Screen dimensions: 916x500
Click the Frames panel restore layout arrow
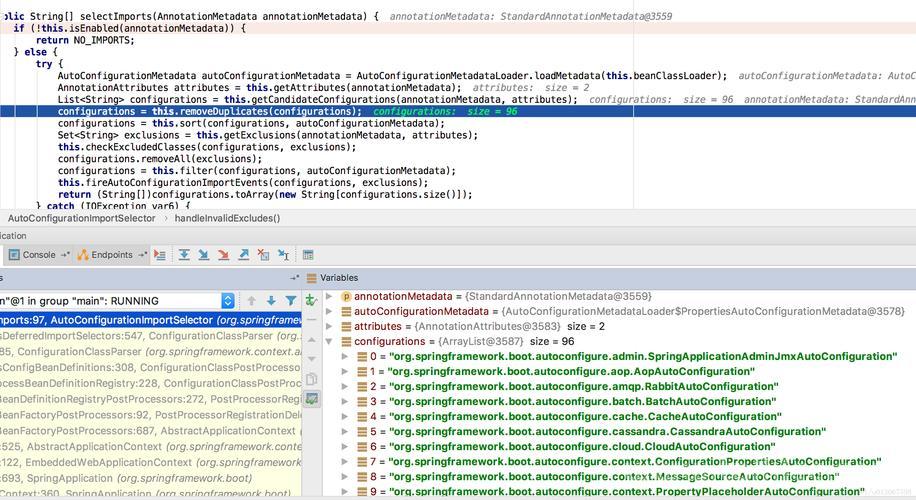click(x=294, y=278)
